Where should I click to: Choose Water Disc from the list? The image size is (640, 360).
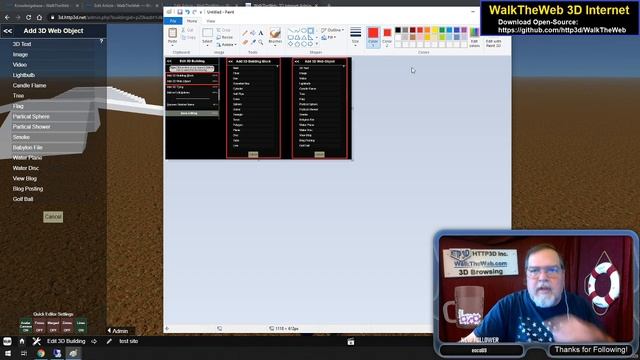26,168
